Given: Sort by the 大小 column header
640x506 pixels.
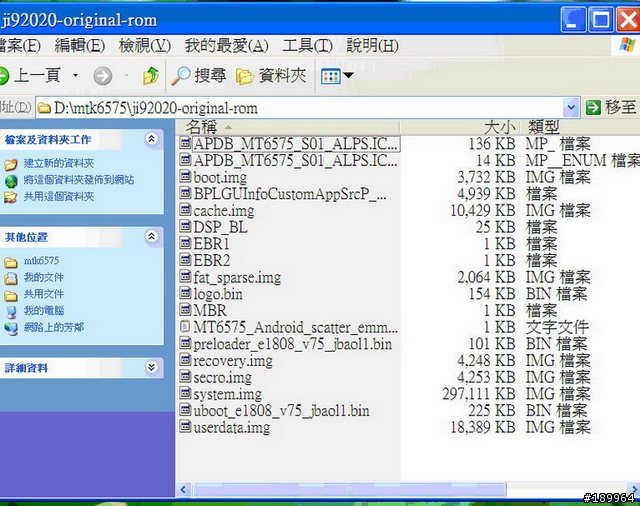Looking at the screenshot, I should tap(460, 127).
